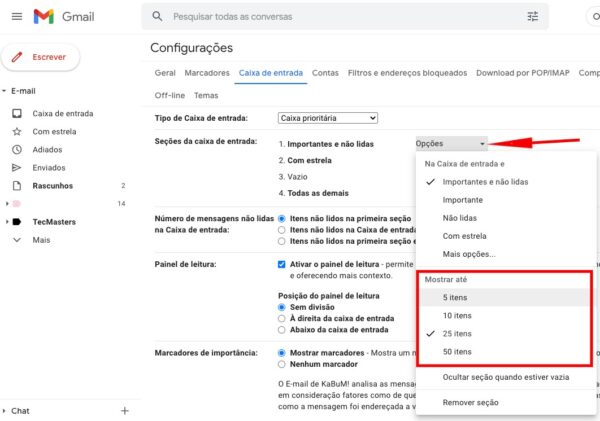600x421 pixels.
Task: Open the main menu hamburger icon
Action: click(14, 16)
